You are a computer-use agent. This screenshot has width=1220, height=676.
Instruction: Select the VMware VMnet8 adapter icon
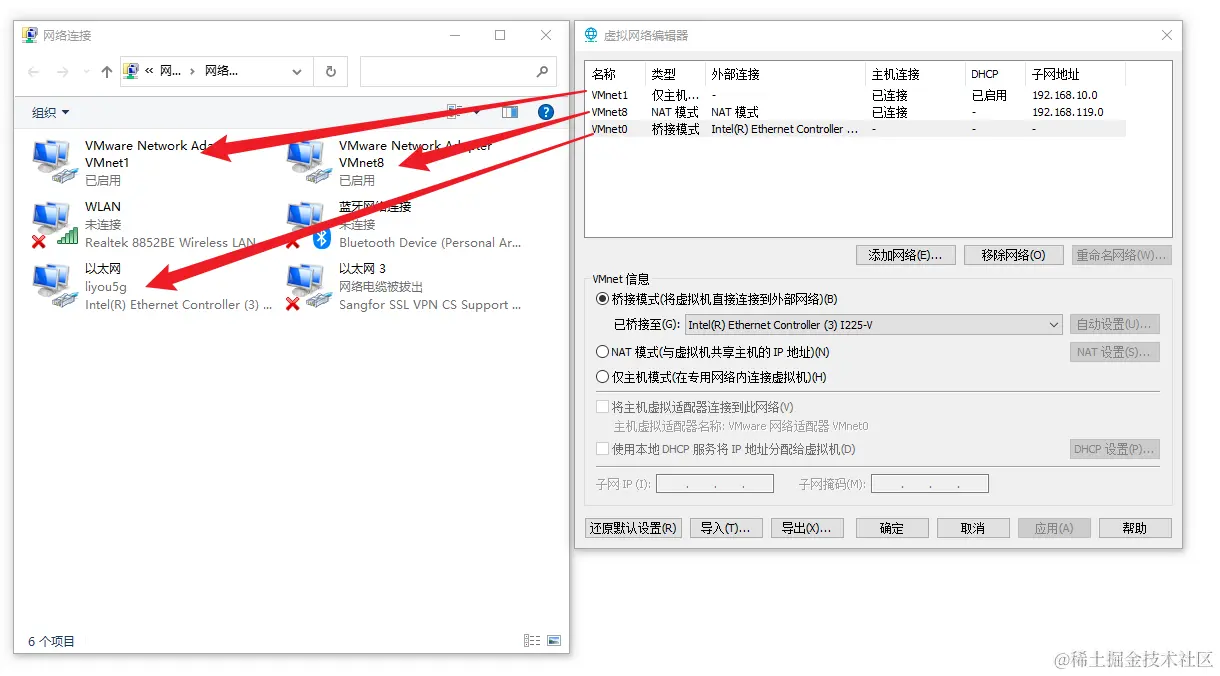pyautogui.click(x=308, y=162)
